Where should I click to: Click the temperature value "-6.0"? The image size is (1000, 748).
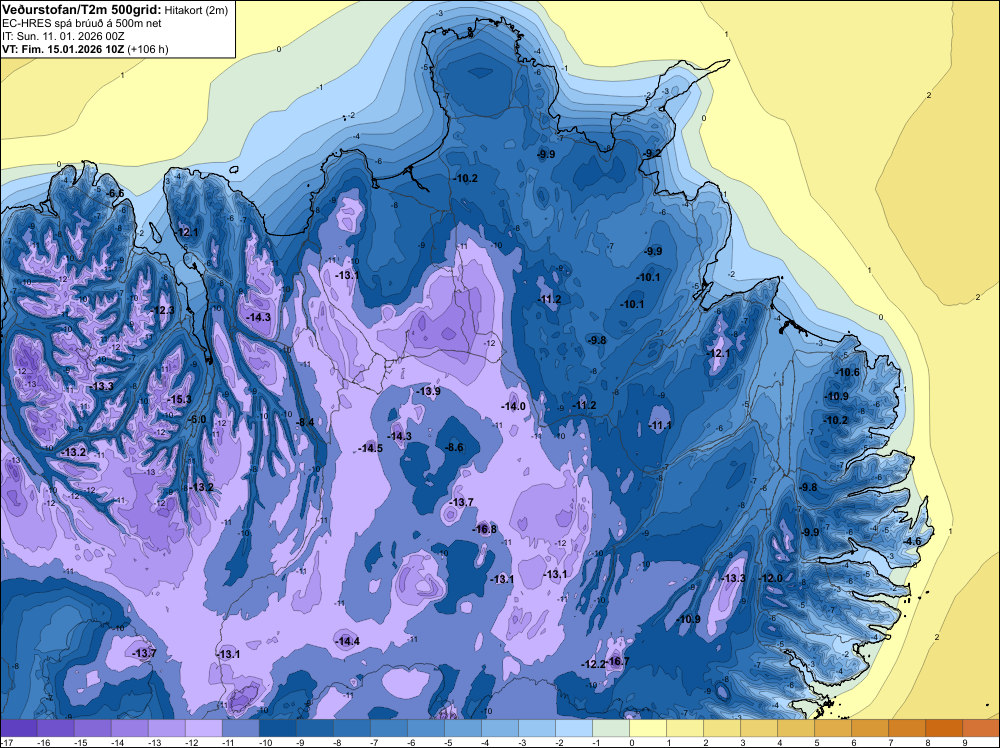pos(198,419)
